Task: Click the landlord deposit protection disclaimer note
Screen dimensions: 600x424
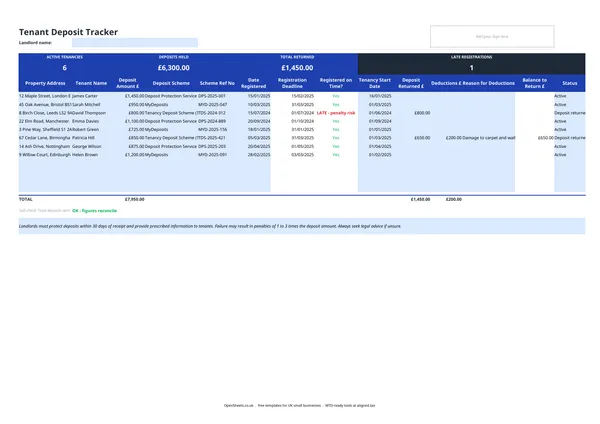Action: pos(302,226)
